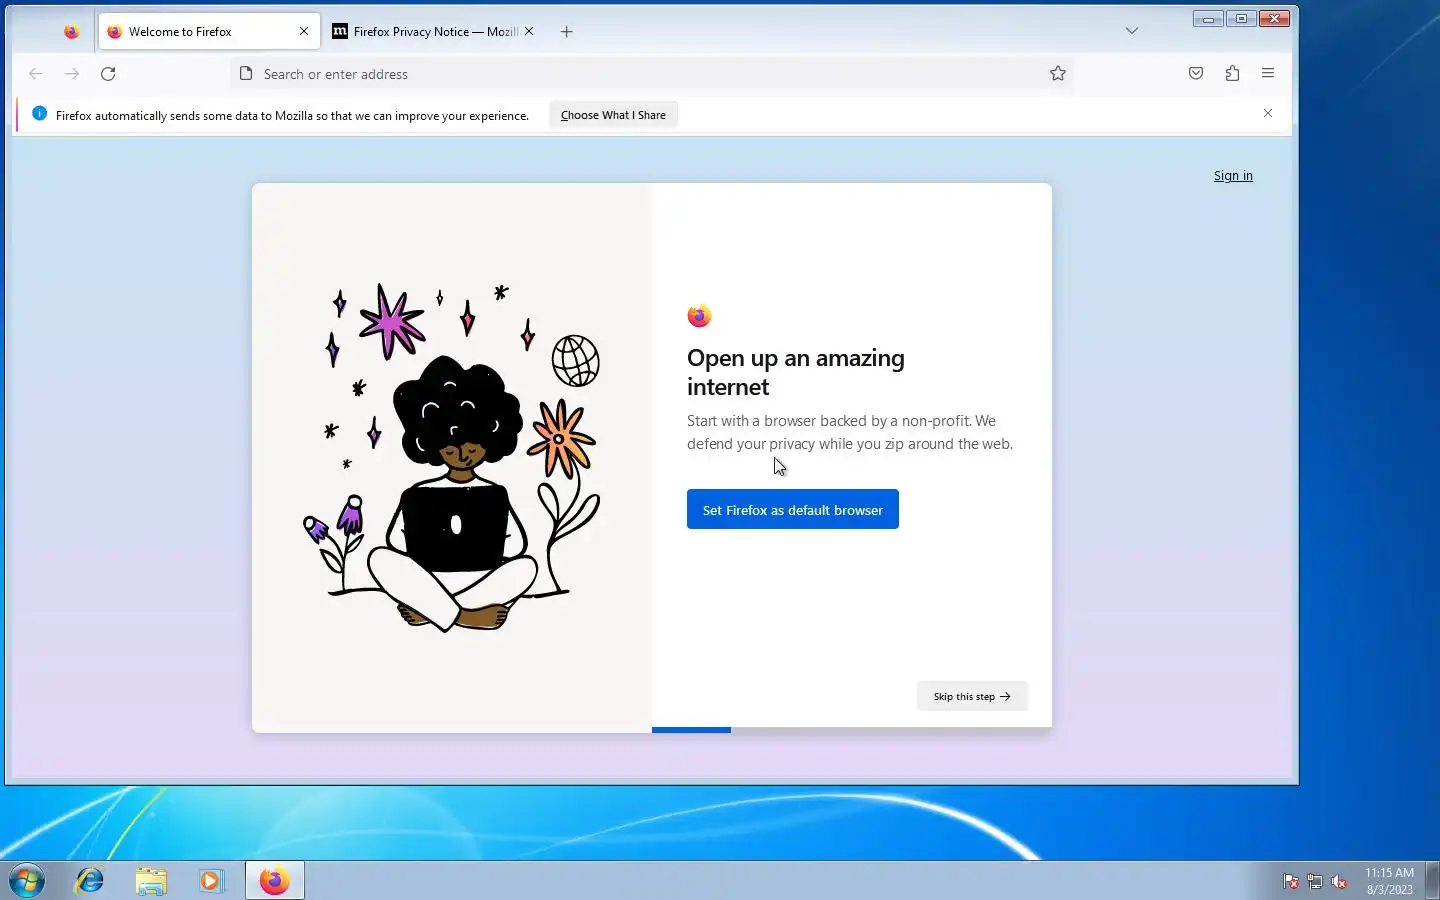Go back one page
Viewport: 1440px width, 900px height.
tap(36, 73)
